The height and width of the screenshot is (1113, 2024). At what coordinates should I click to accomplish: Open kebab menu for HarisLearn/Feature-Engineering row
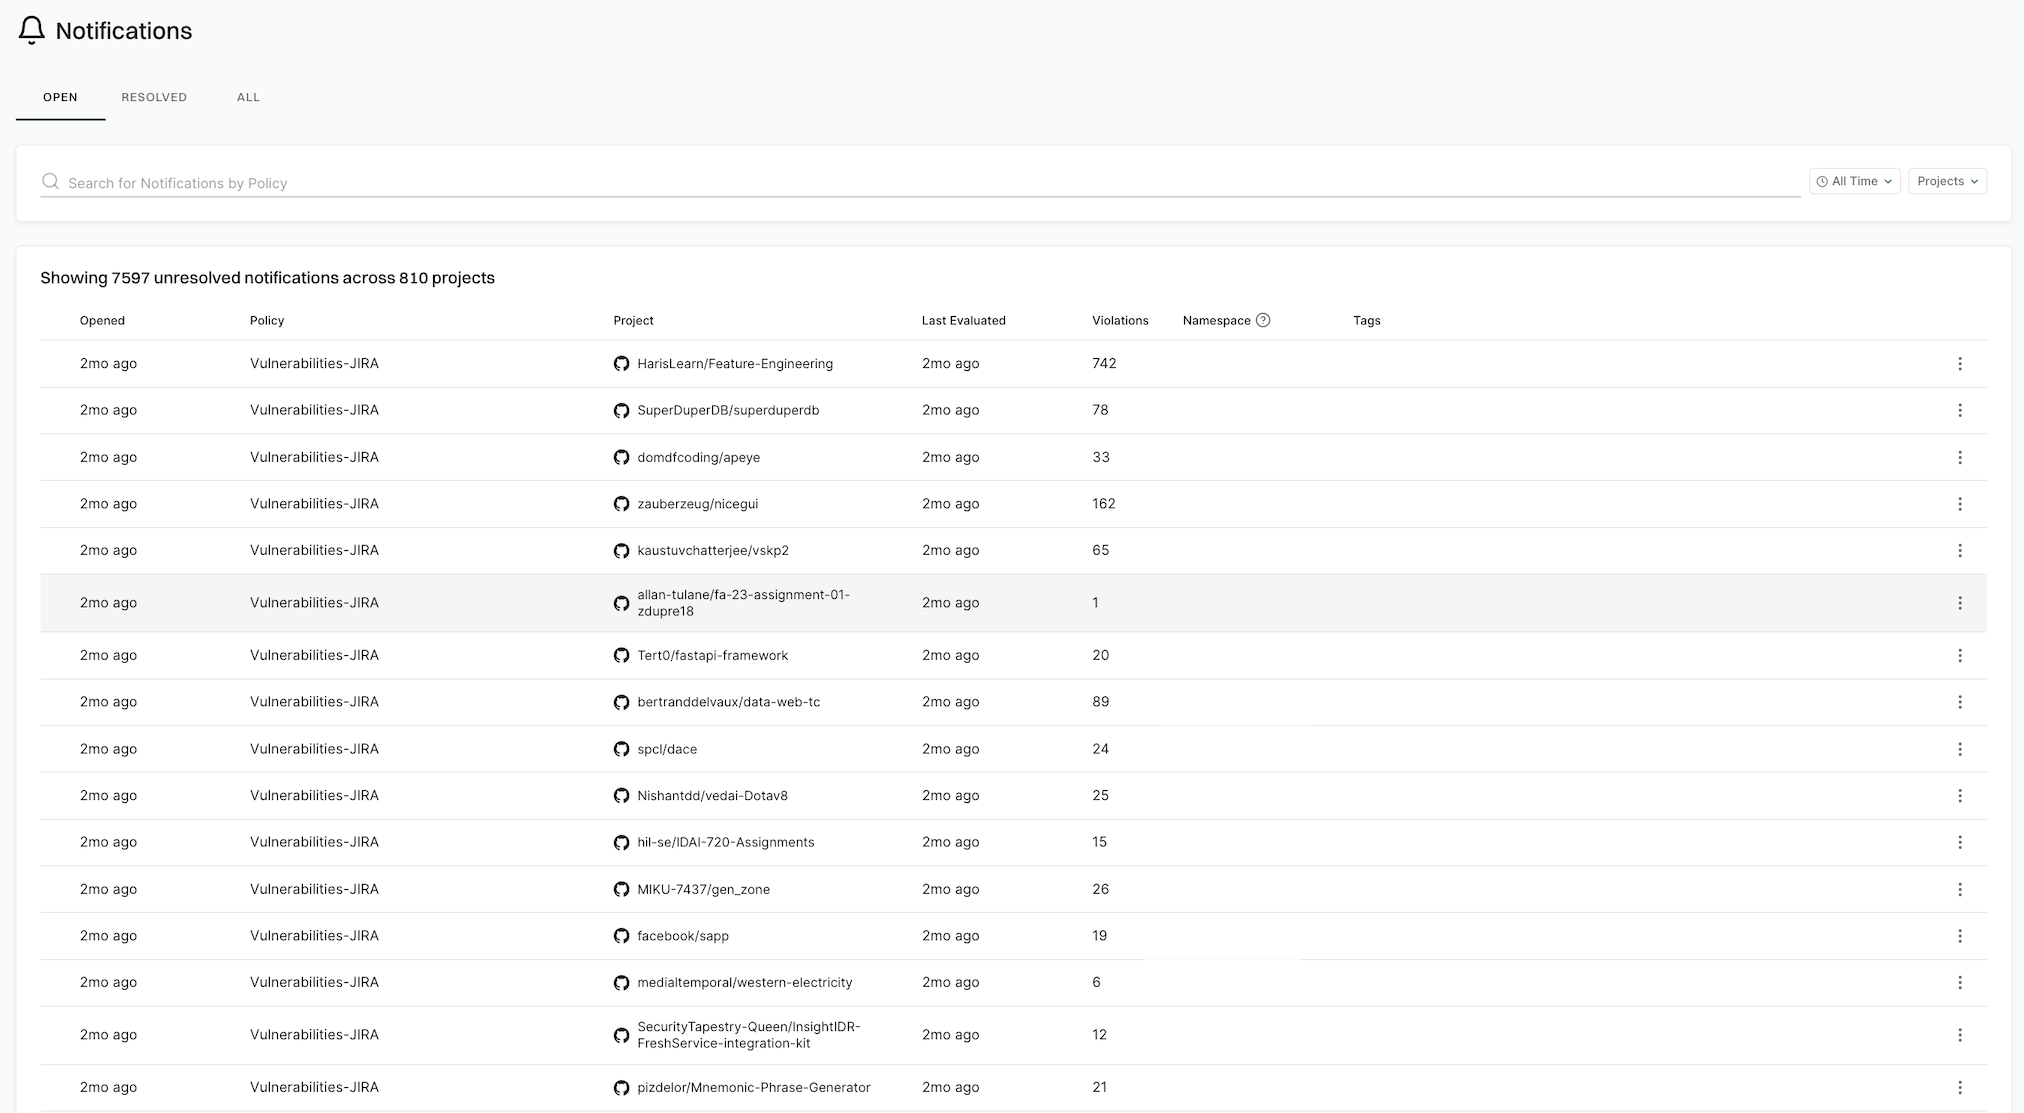(x=1959, y=364)
